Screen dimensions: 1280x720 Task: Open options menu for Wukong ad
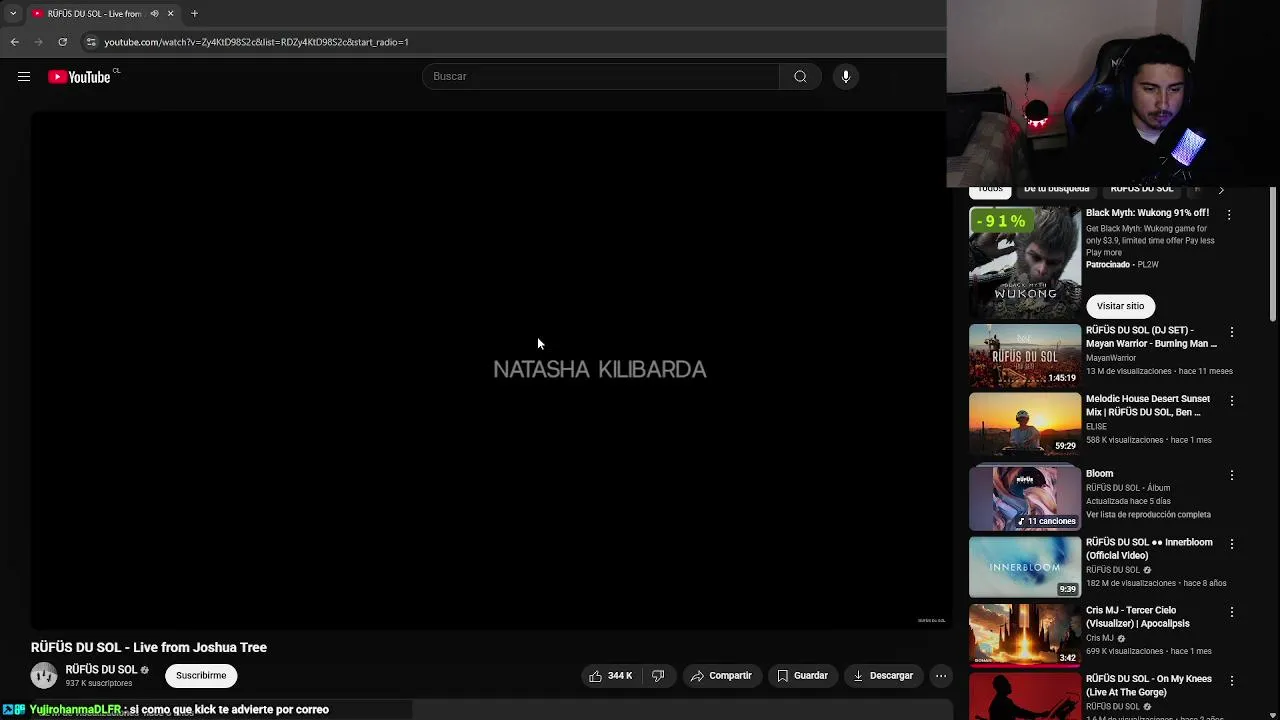tap(1229, 214)
